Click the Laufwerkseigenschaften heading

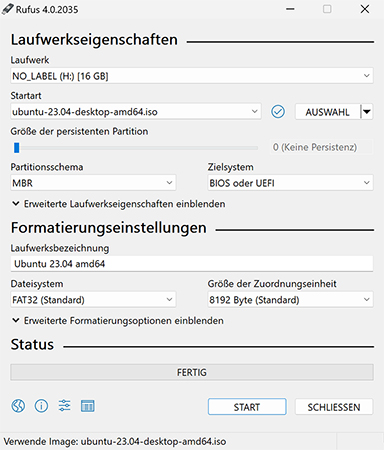coord(94,39)
